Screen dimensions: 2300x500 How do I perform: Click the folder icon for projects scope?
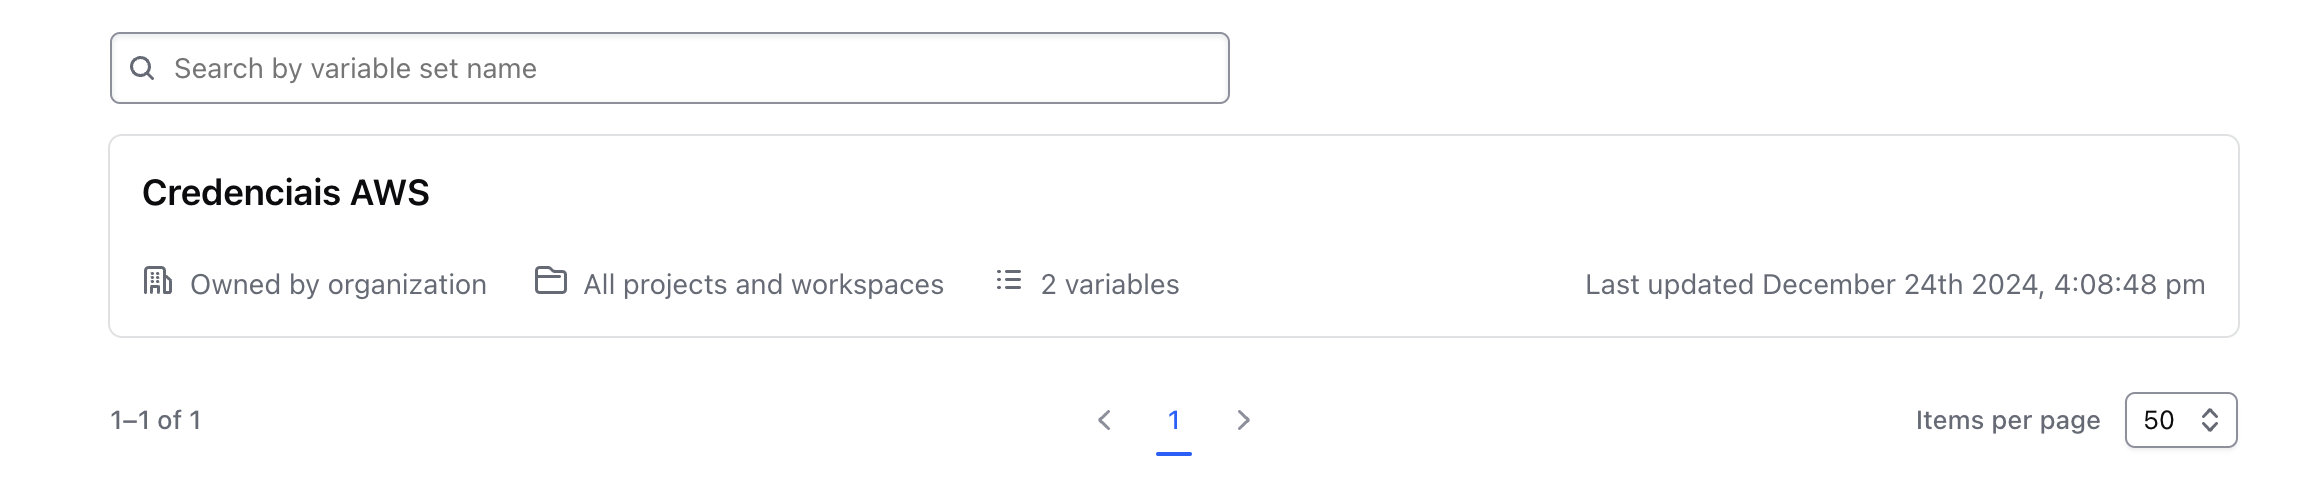coord(551,281)
